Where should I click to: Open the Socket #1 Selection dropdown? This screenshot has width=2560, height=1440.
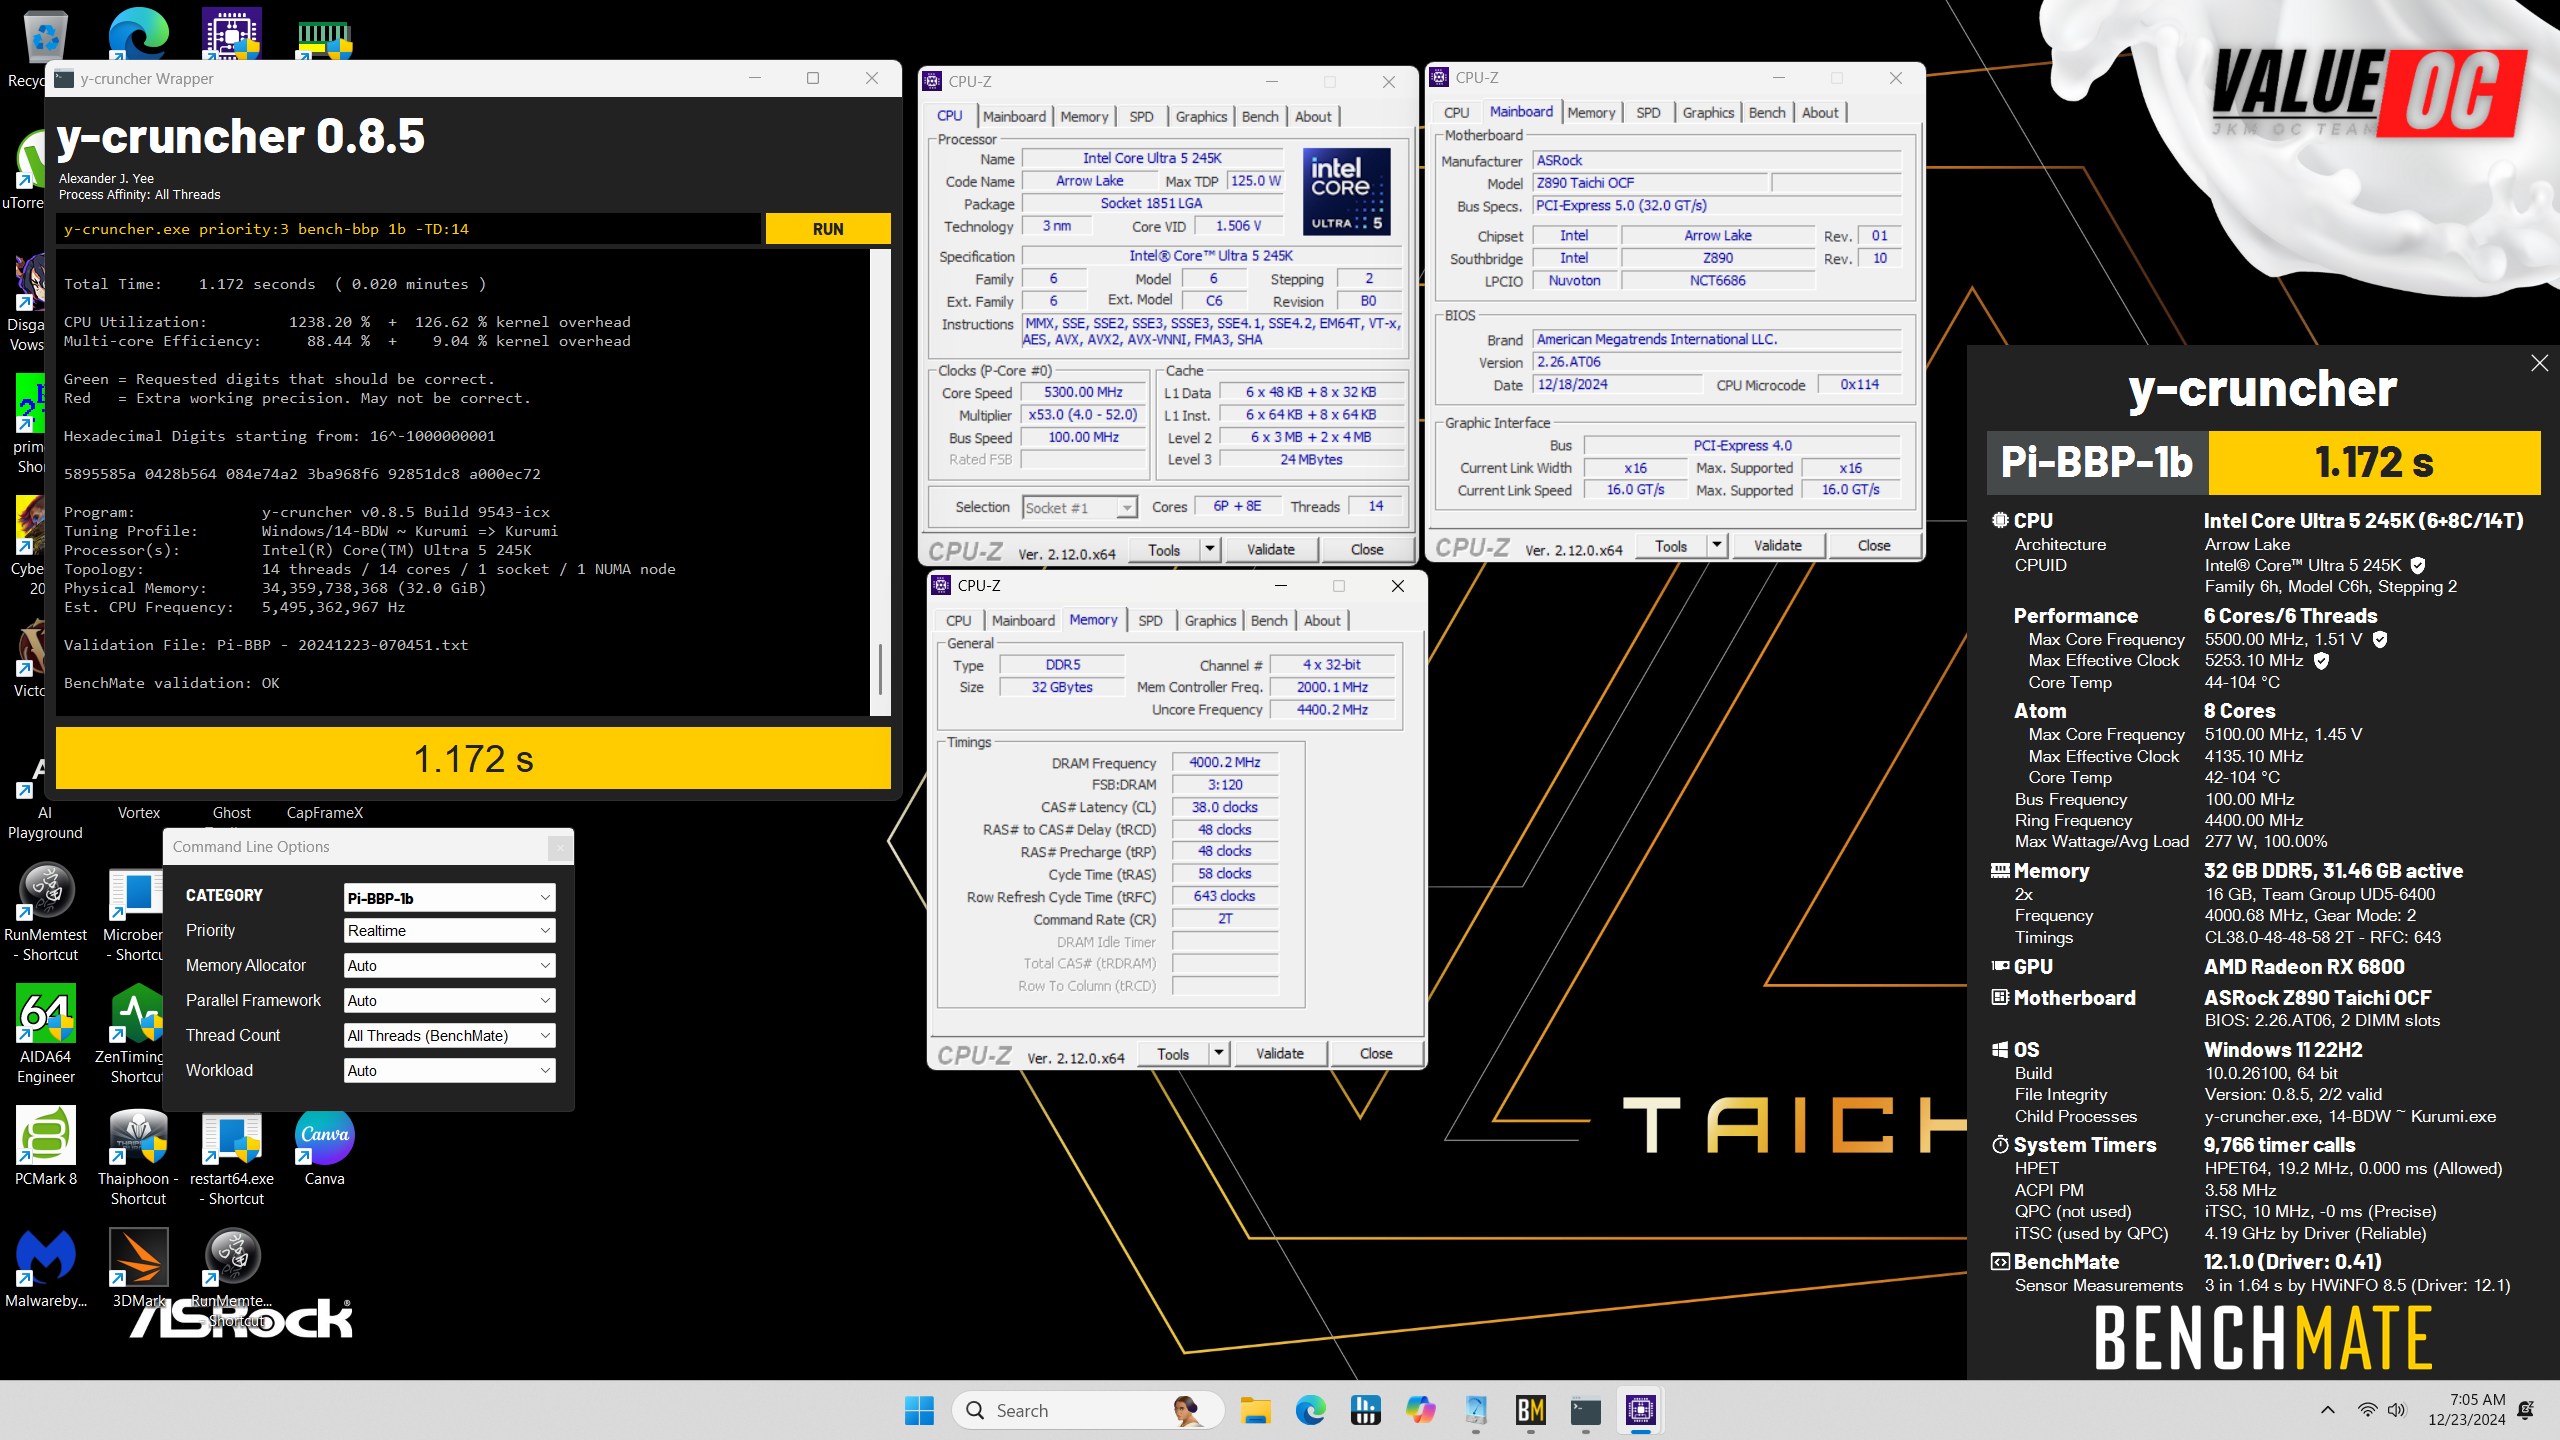coord(1080,507)
